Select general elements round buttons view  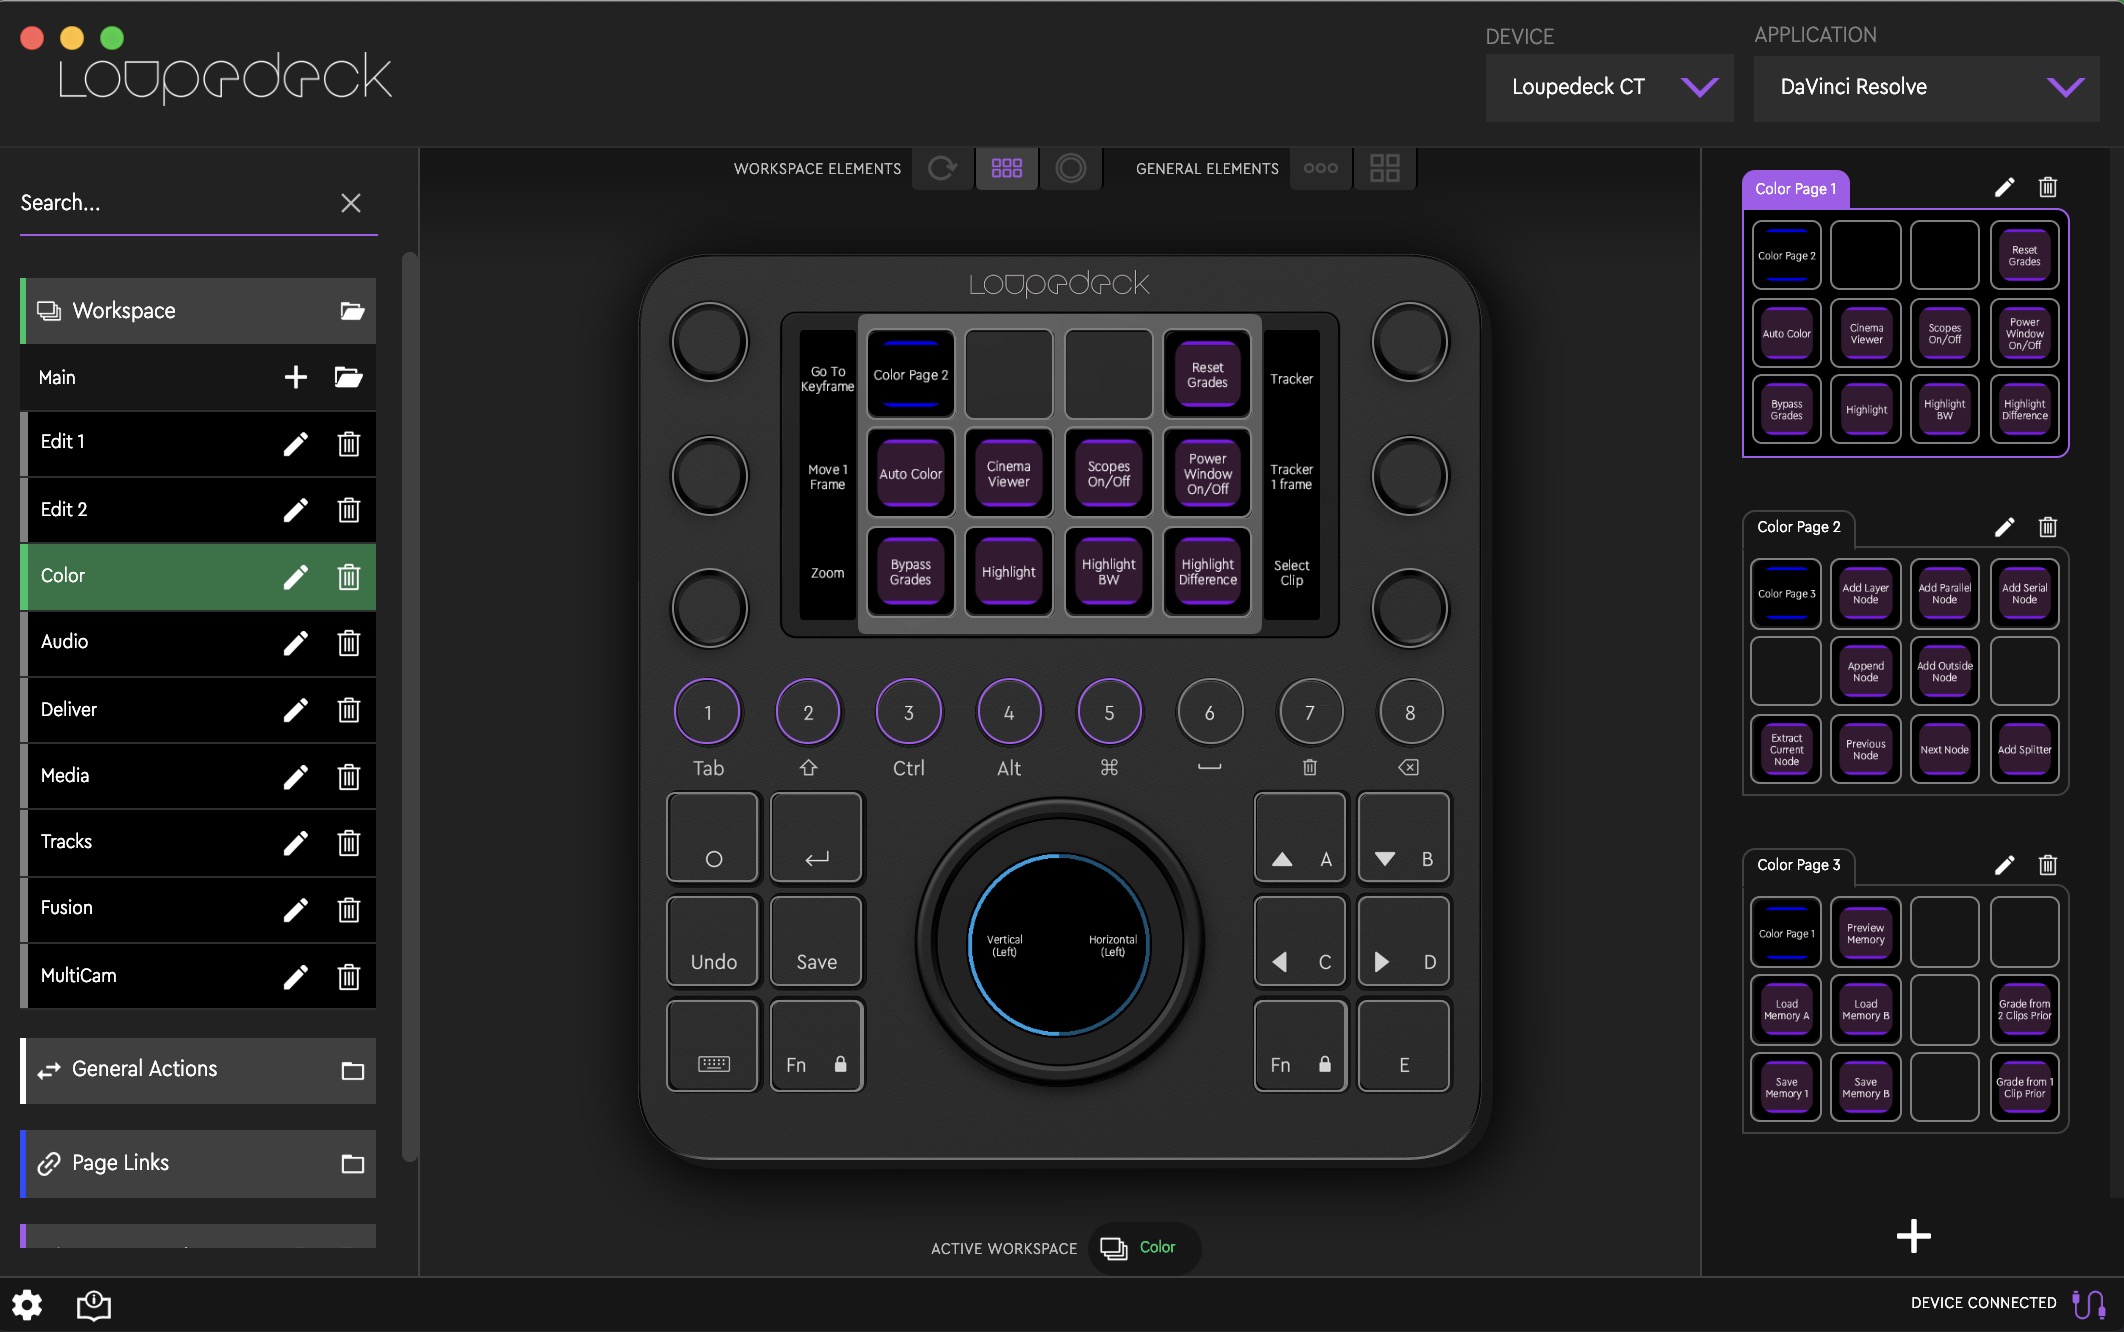click(1320, 168)
